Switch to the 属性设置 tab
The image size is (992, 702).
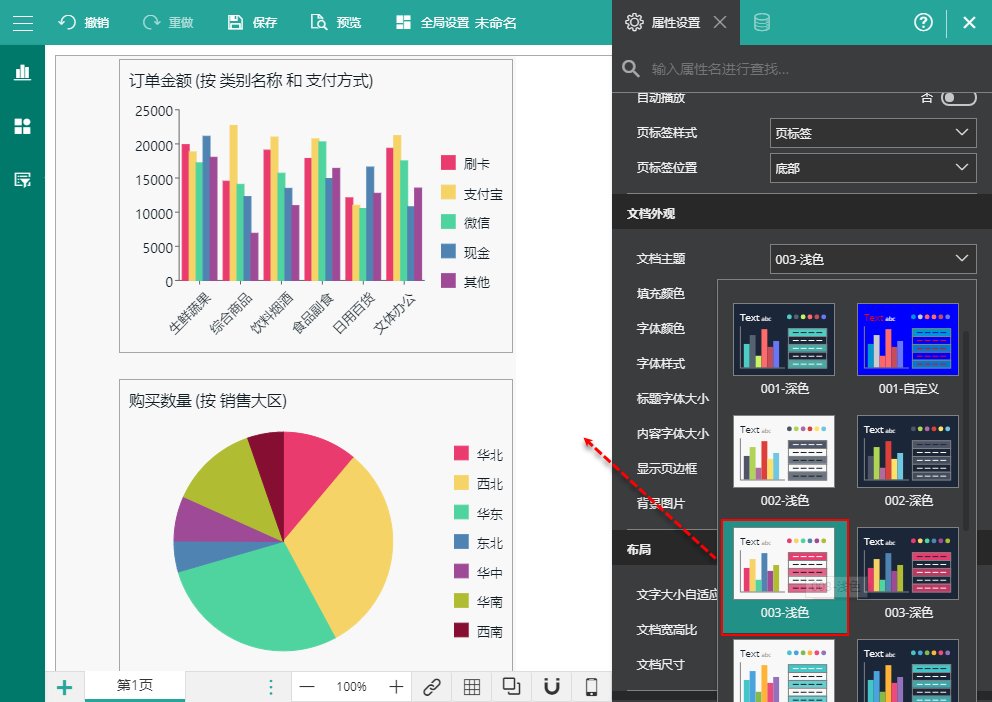[x=663, y=23]
